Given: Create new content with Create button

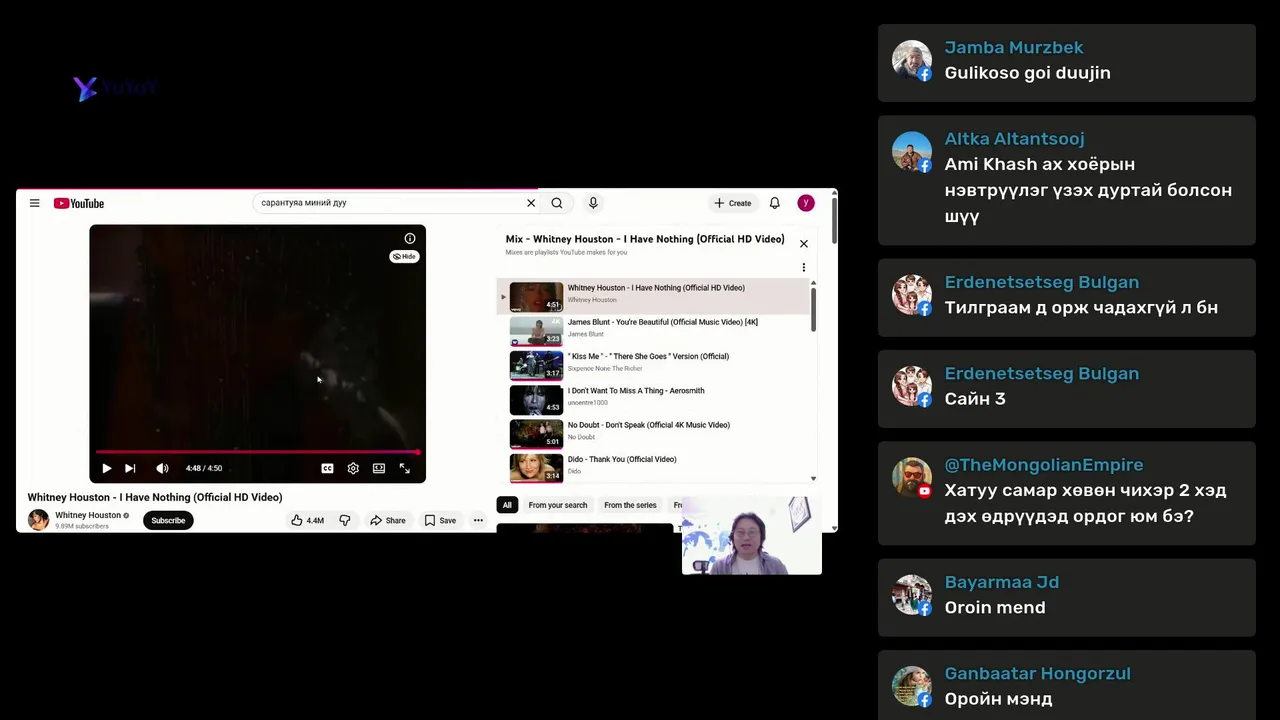Looking at the screenshot, I should tap(733, 203).
